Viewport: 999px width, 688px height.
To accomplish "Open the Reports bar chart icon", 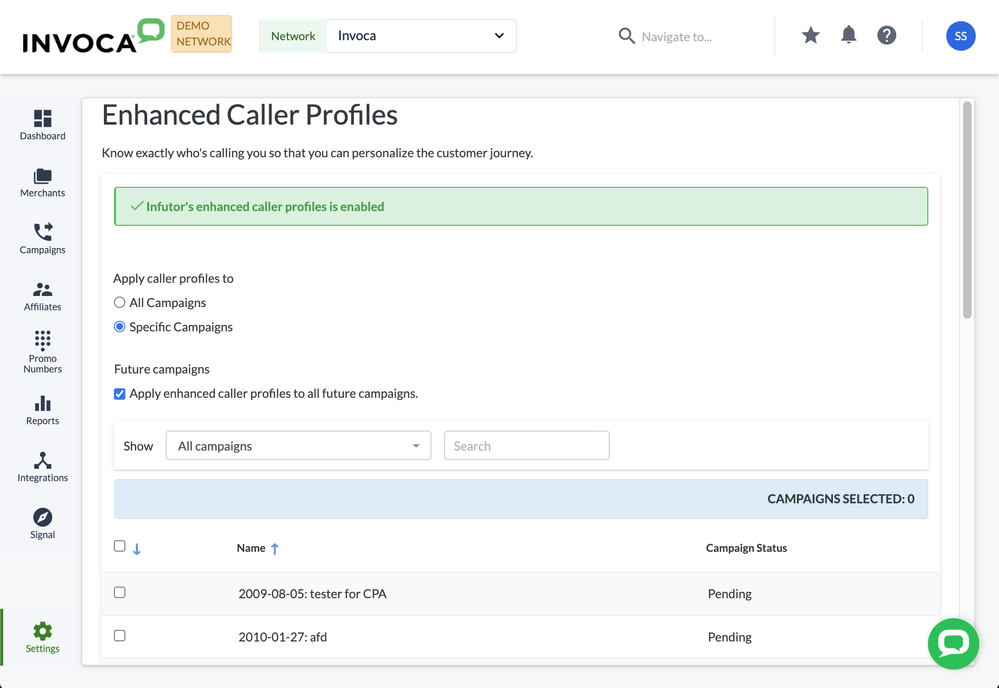I will [x=42, y=403].
